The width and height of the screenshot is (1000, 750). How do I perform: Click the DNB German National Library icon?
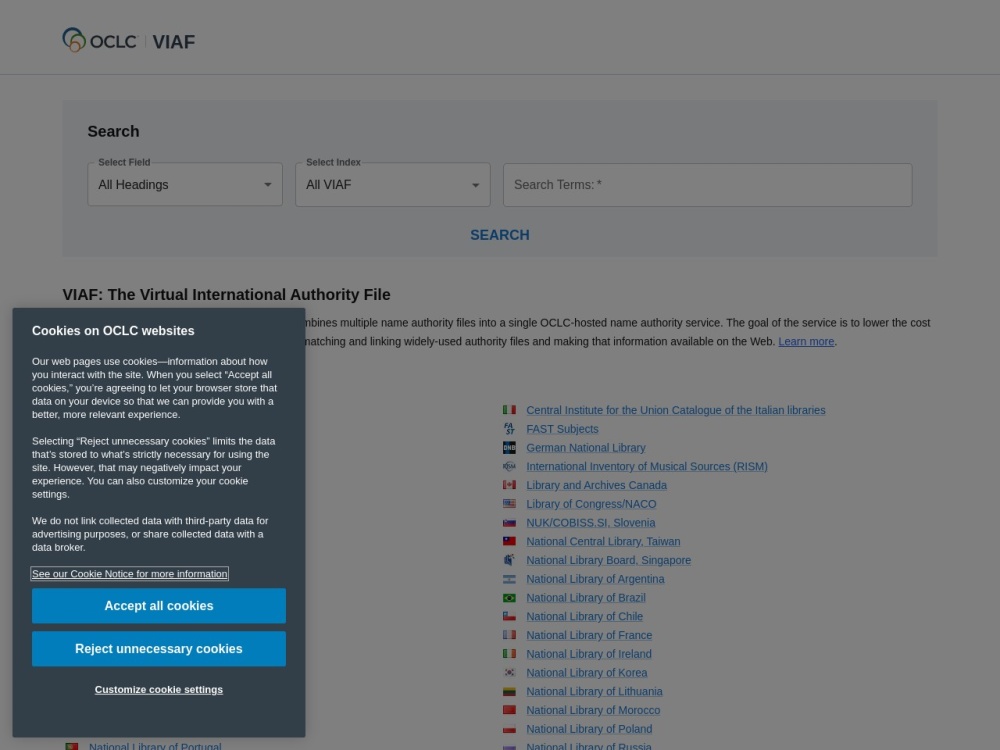click(509, 448)
